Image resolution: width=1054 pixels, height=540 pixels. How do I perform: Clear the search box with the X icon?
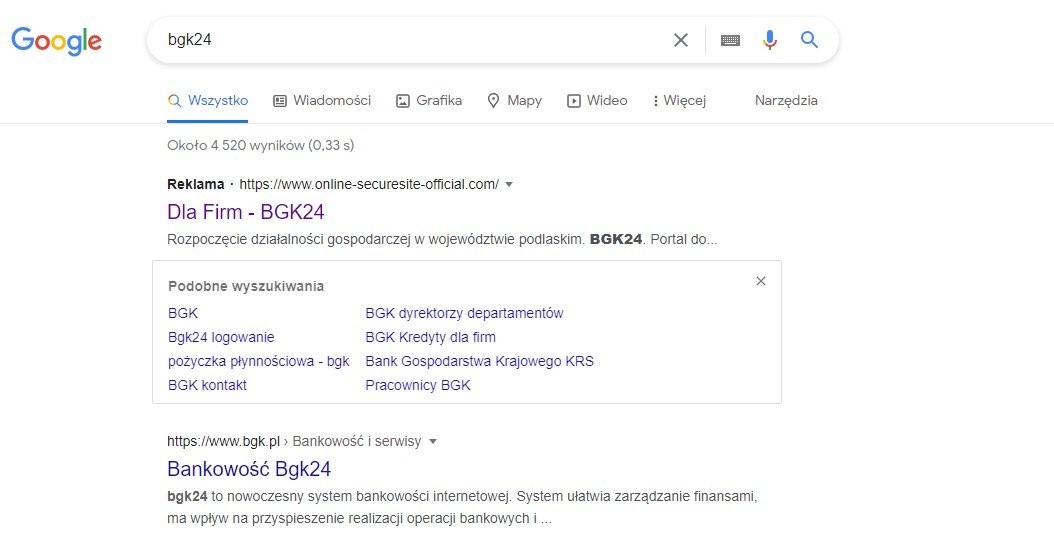coord(681,40)
